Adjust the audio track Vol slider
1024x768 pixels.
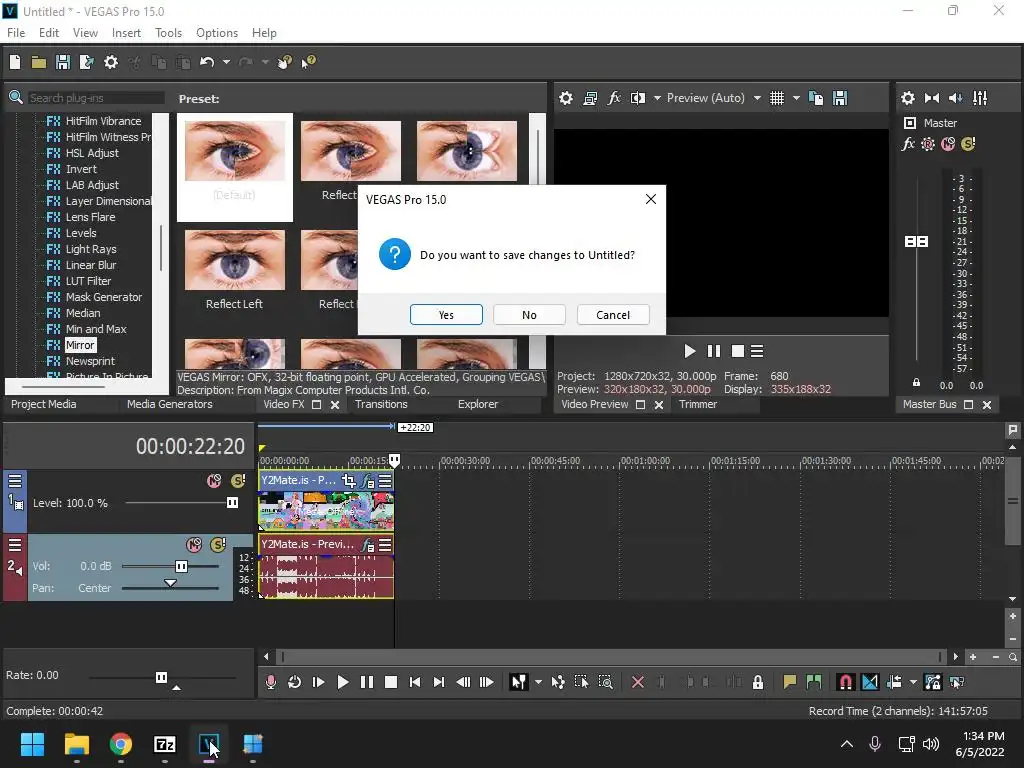point(182,566)
